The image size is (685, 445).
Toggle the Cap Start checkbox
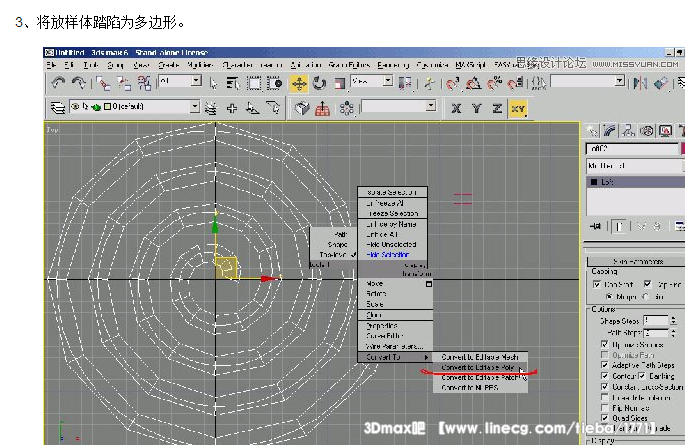(x=597, y=285)
